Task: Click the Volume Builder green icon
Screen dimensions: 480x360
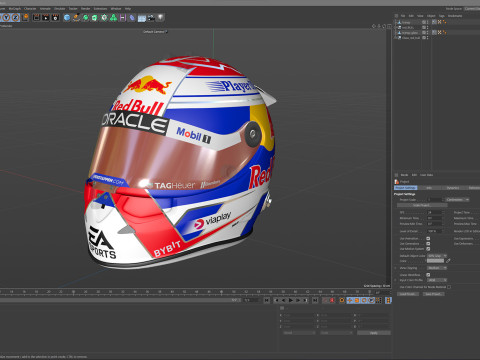Action: click(113, 17)
